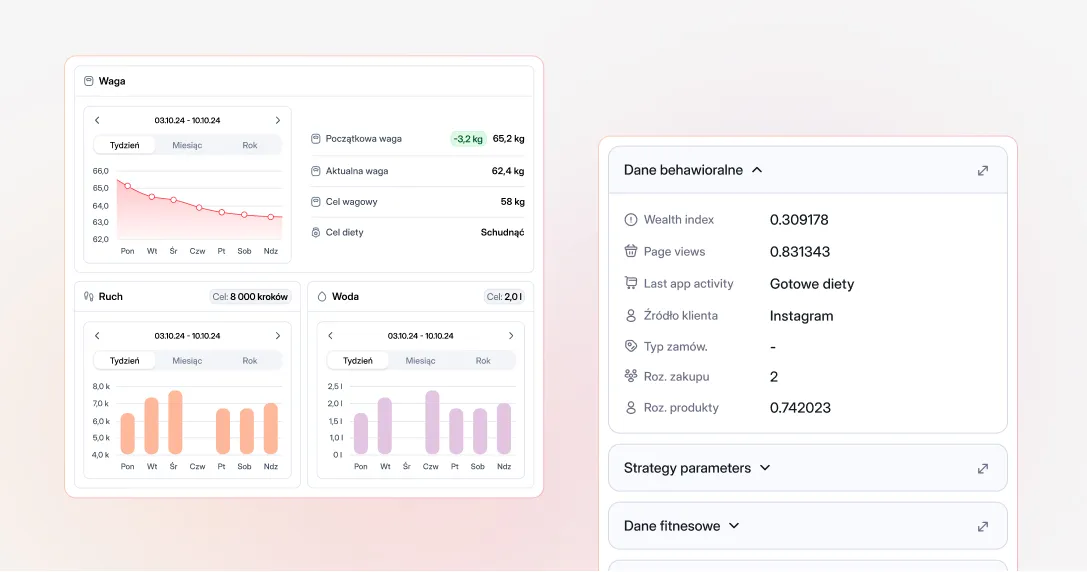This screenshot has height=572, width=1087.
Task: Click the date range in Woda chart
Action: [x=420, y=336]
